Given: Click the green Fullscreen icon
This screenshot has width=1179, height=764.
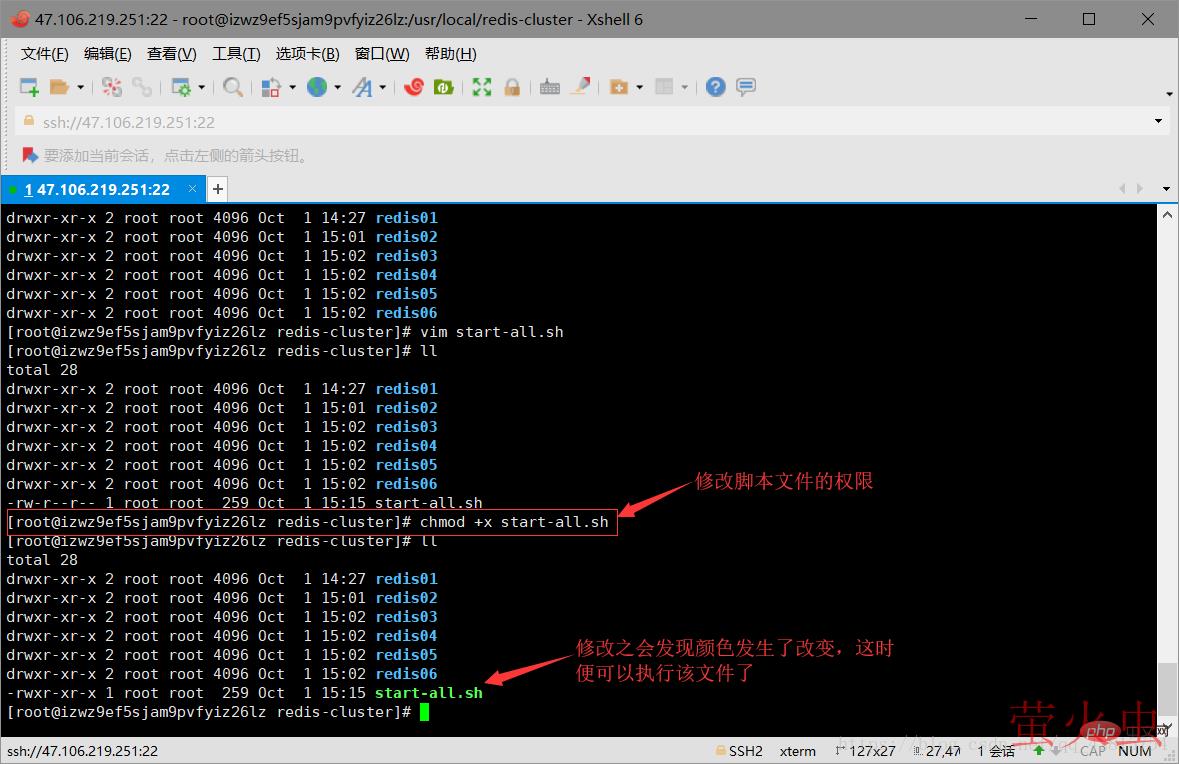Looking at the screenshot, I should coord(482,88).
